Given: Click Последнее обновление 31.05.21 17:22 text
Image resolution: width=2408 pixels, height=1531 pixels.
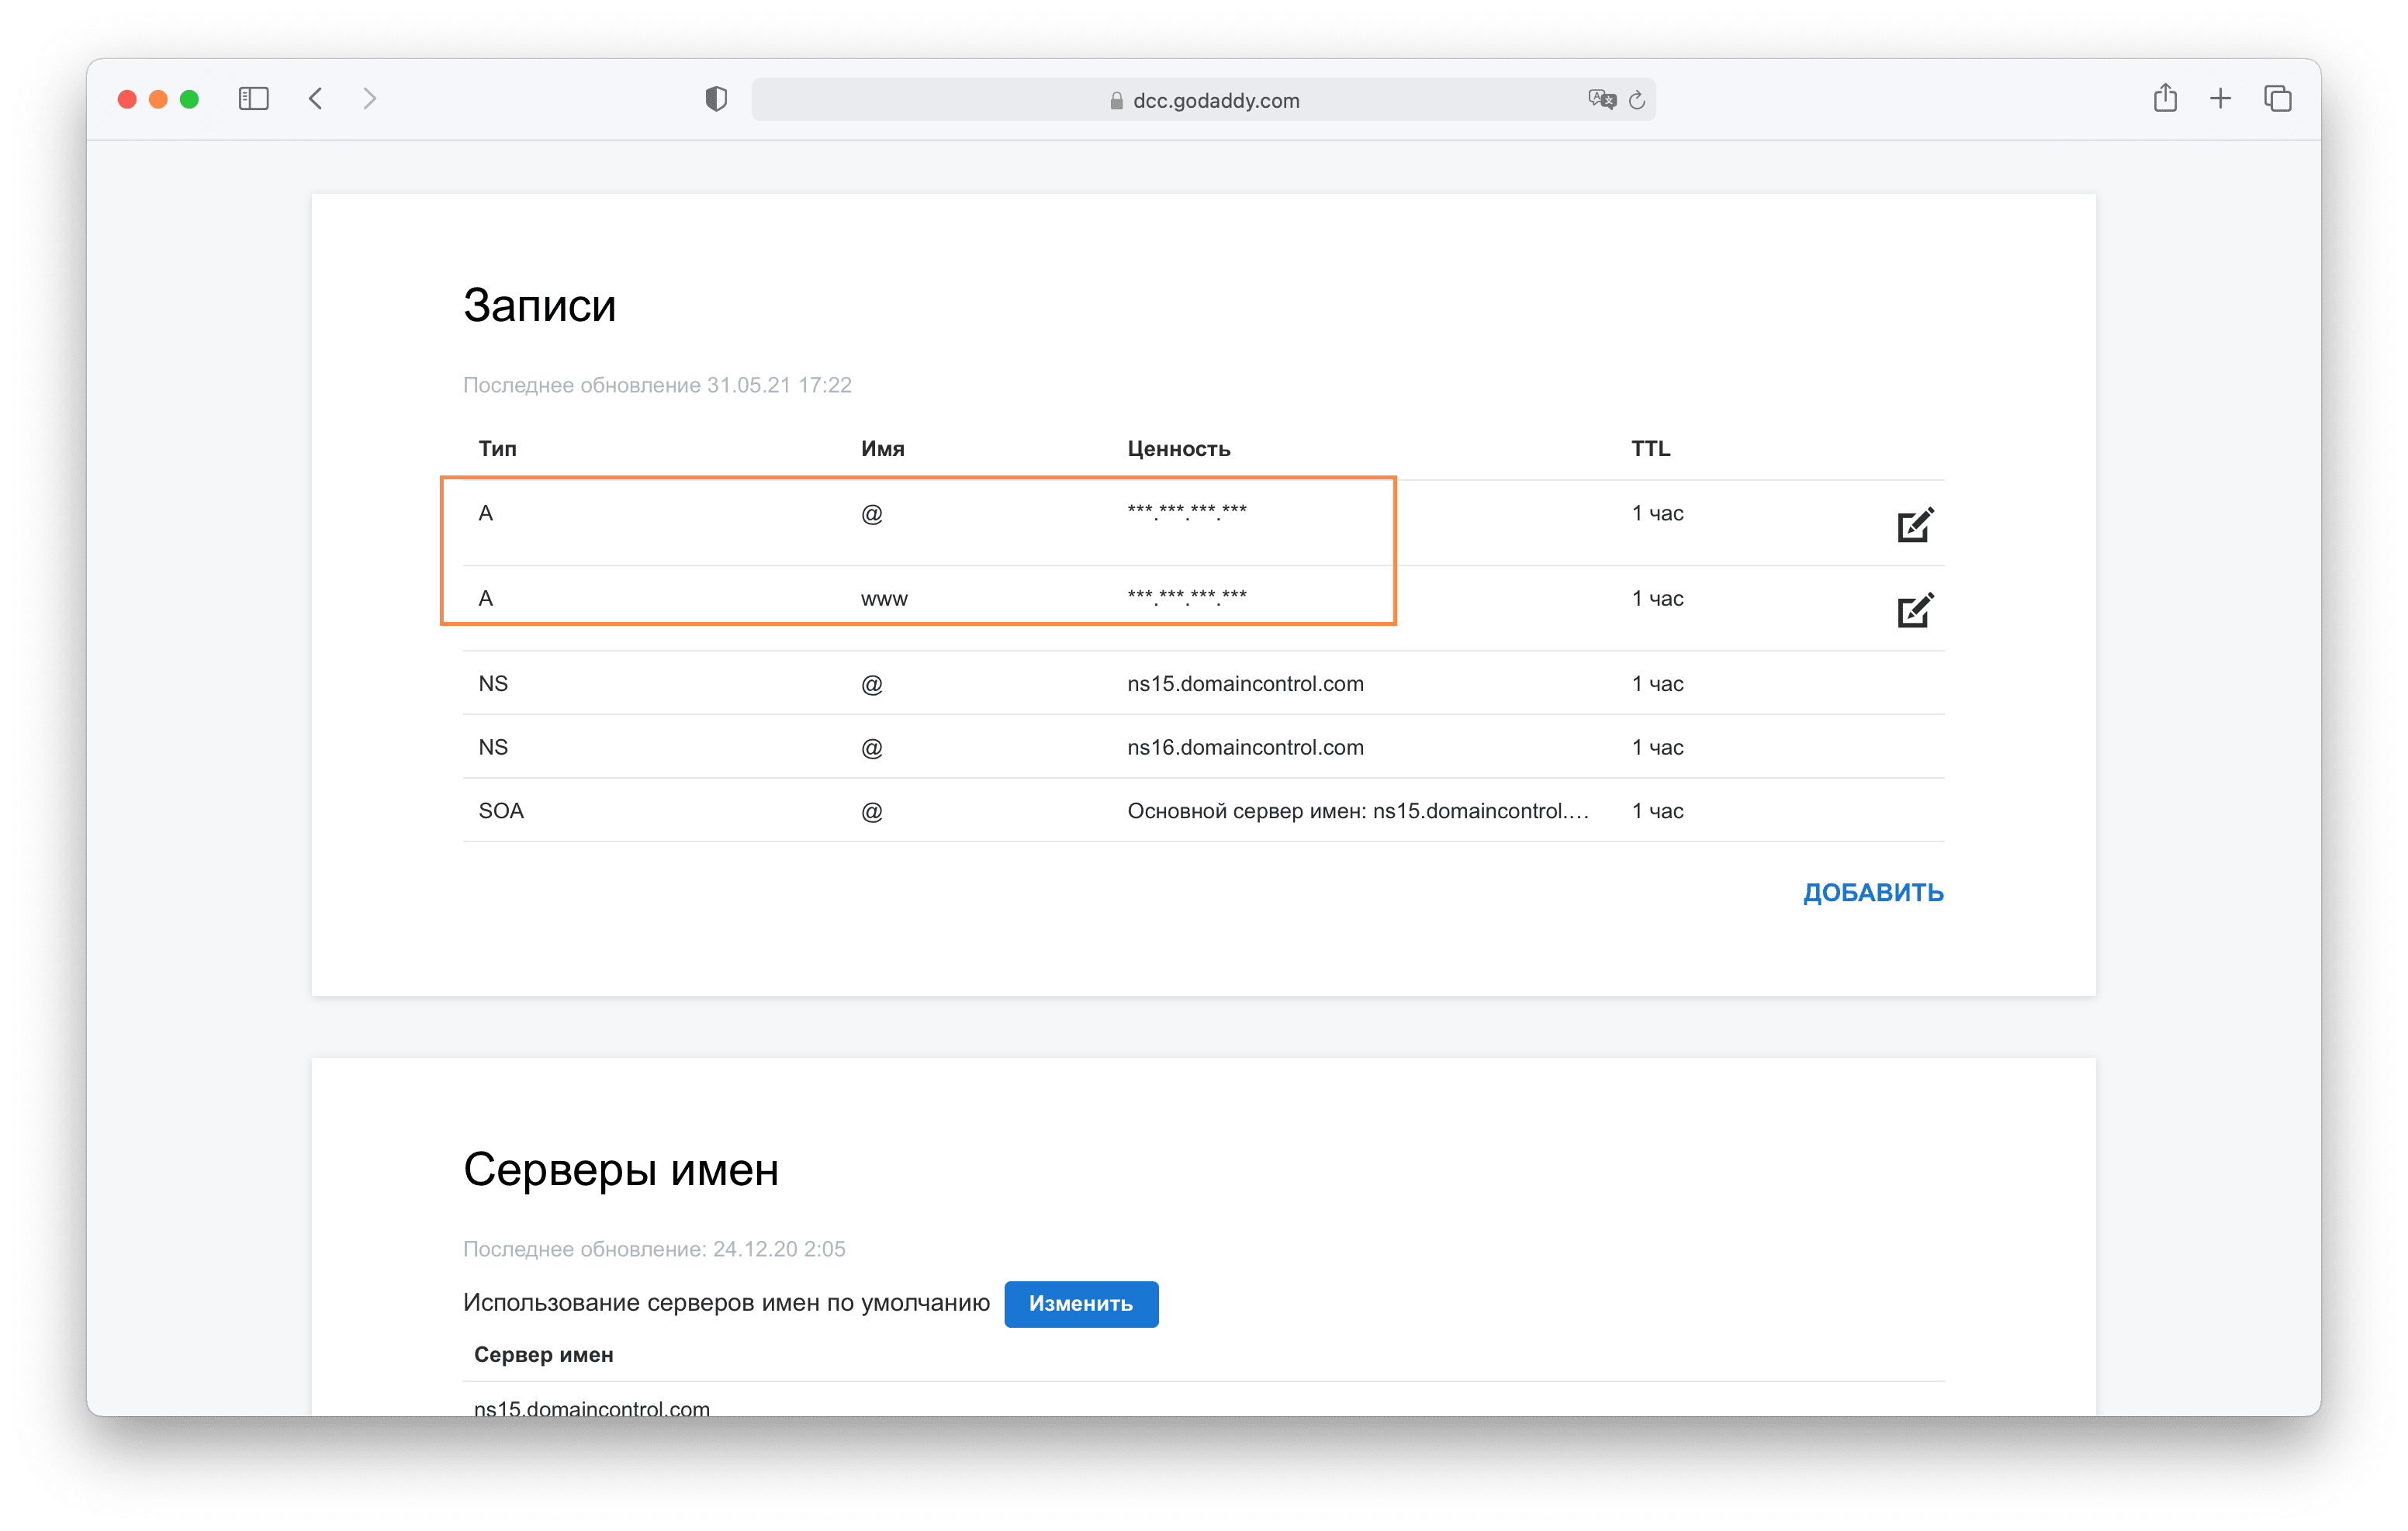Looking at the screenshot, I should pyautogui.click(x=657, y=385).
